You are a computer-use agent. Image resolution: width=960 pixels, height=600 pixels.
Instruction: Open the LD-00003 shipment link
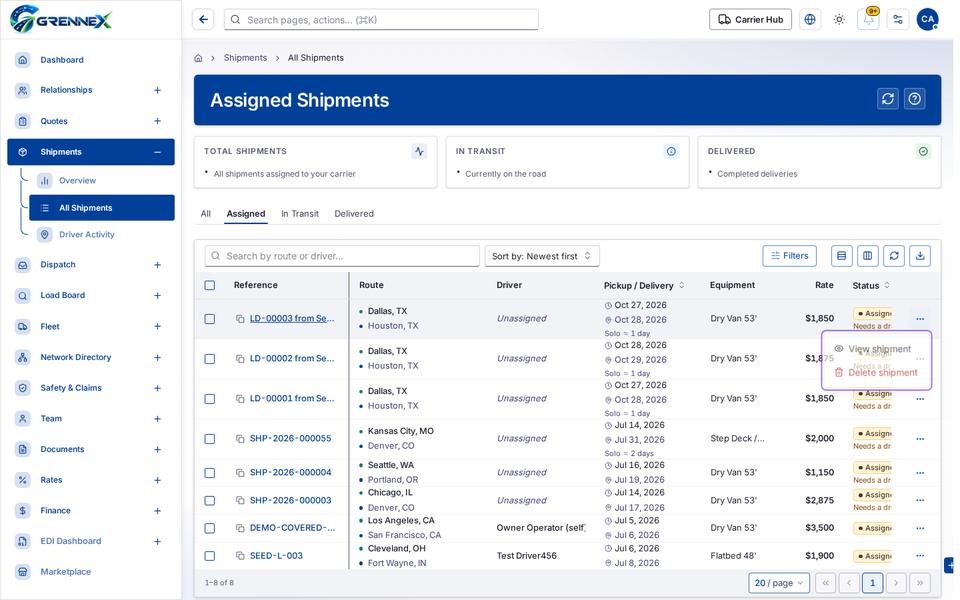(292, 318)
